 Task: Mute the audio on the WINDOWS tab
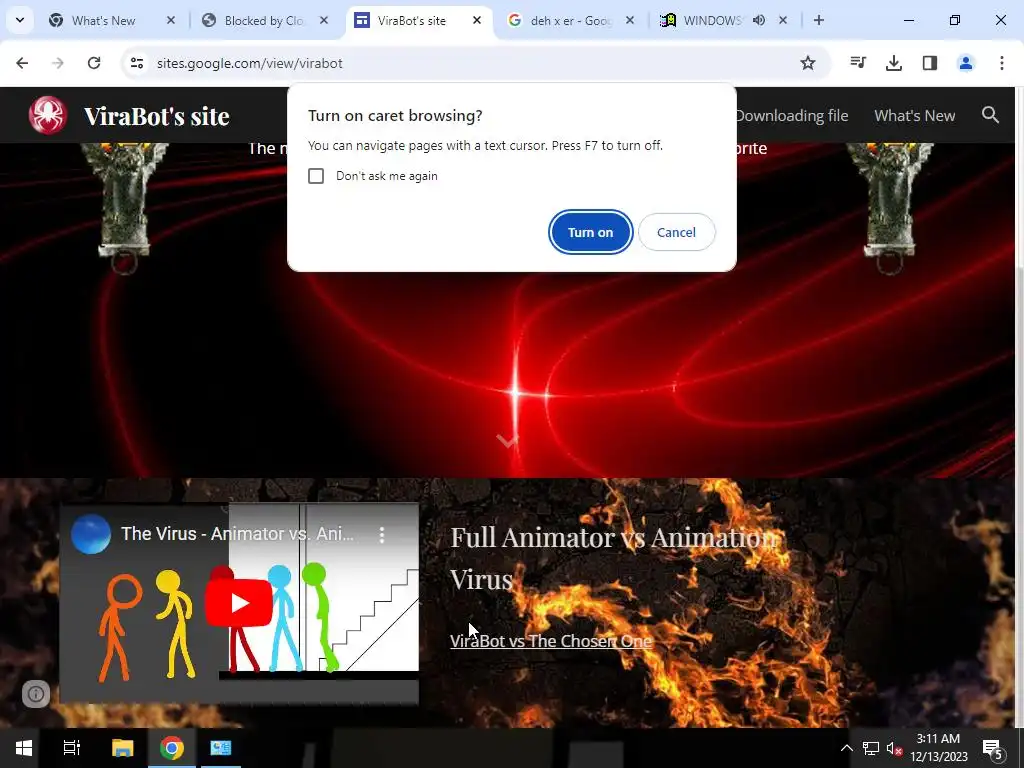(x=759, y=20)
